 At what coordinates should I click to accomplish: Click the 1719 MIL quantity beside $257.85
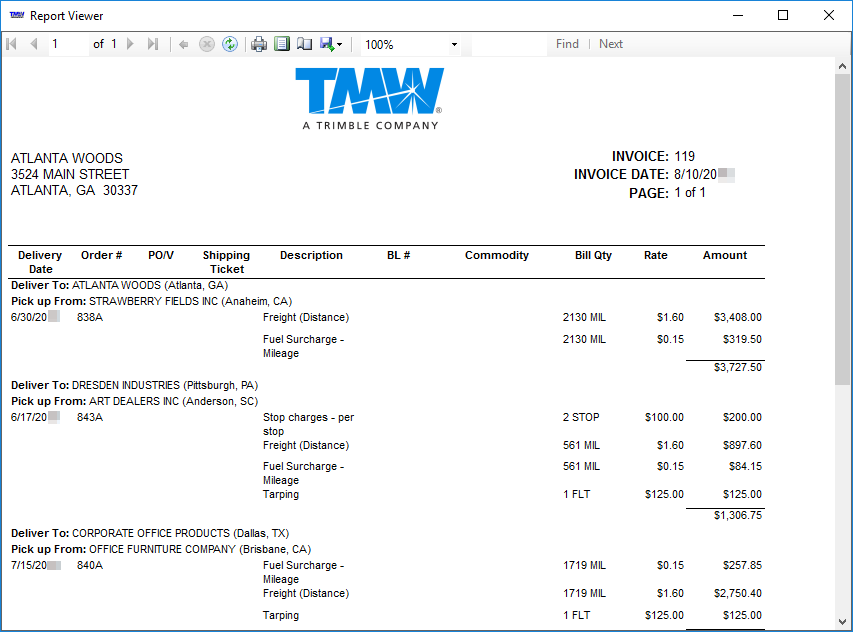(584, 565)
